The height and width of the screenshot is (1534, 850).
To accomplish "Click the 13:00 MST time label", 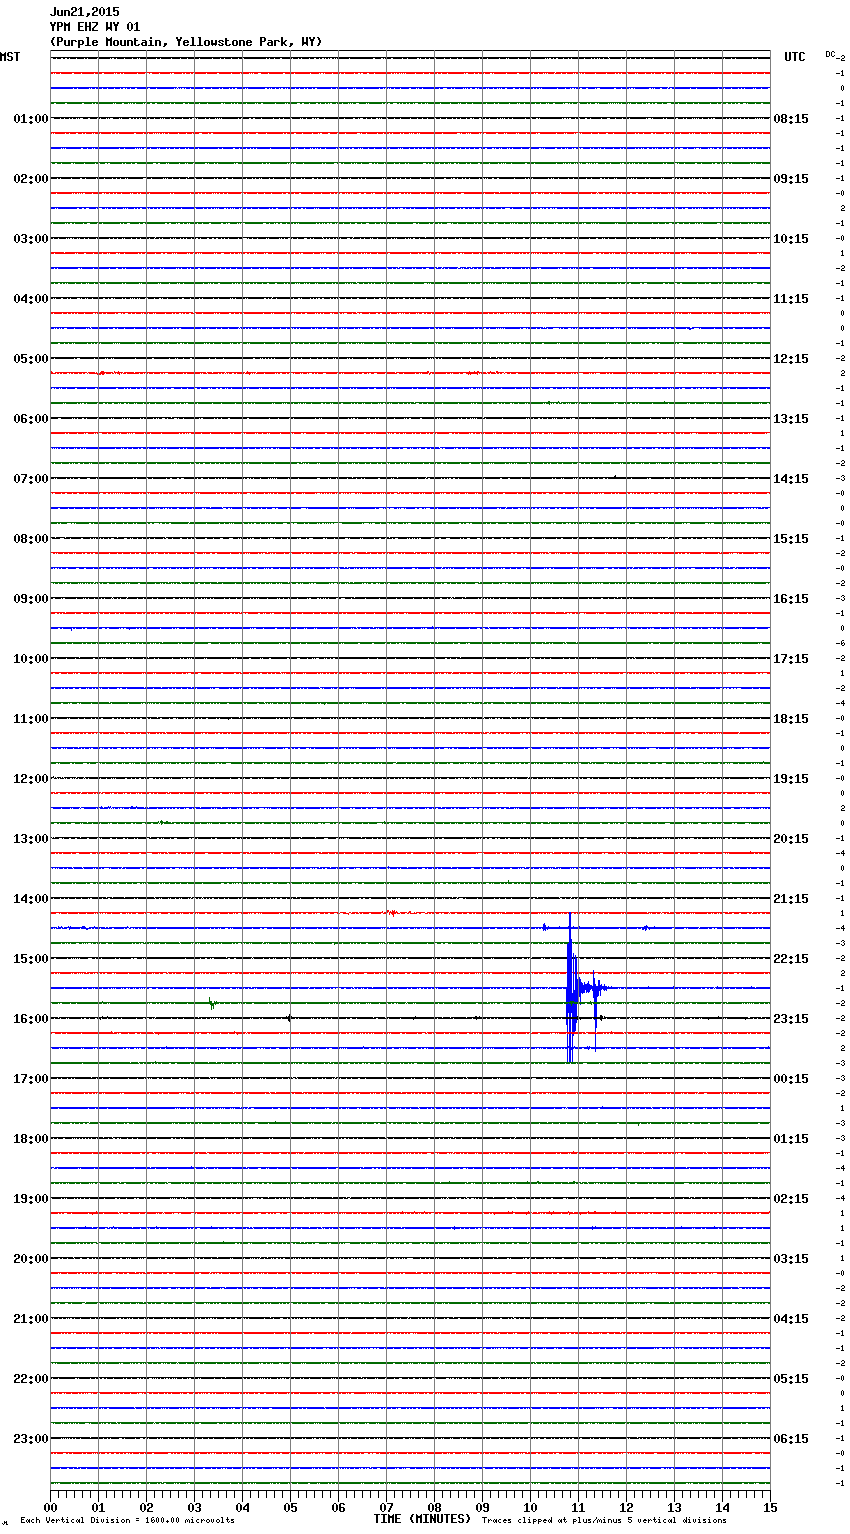I will [x=31, y=839].
